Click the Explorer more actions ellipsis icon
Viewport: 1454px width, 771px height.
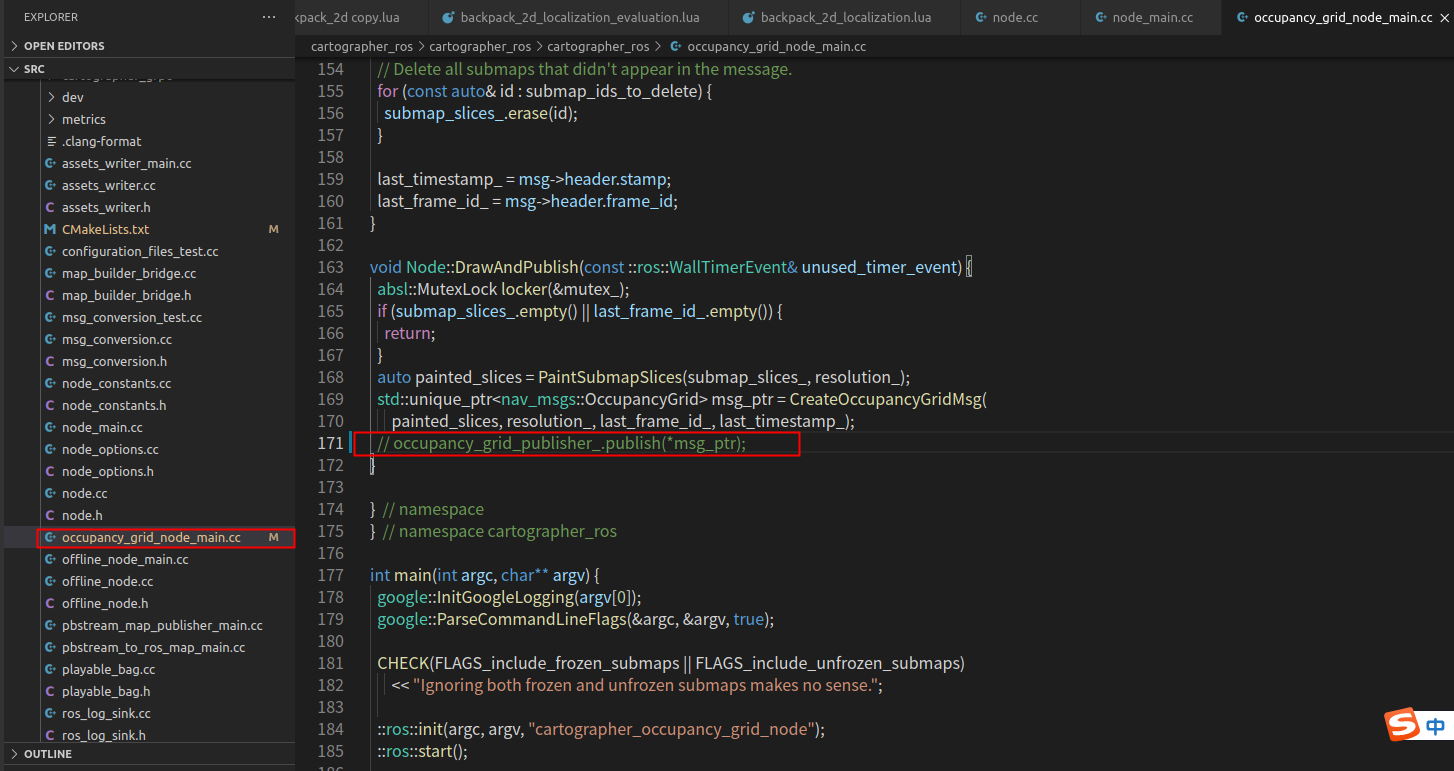[267, 16]
